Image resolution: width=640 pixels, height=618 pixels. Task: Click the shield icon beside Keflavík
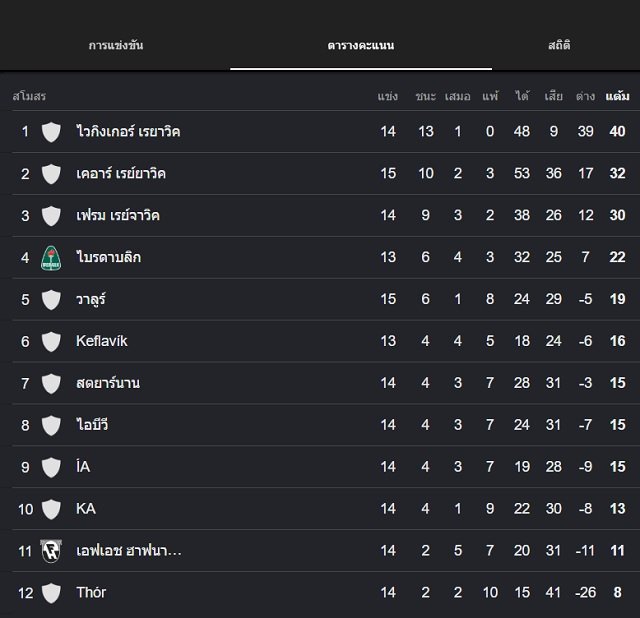coord(51,342)
